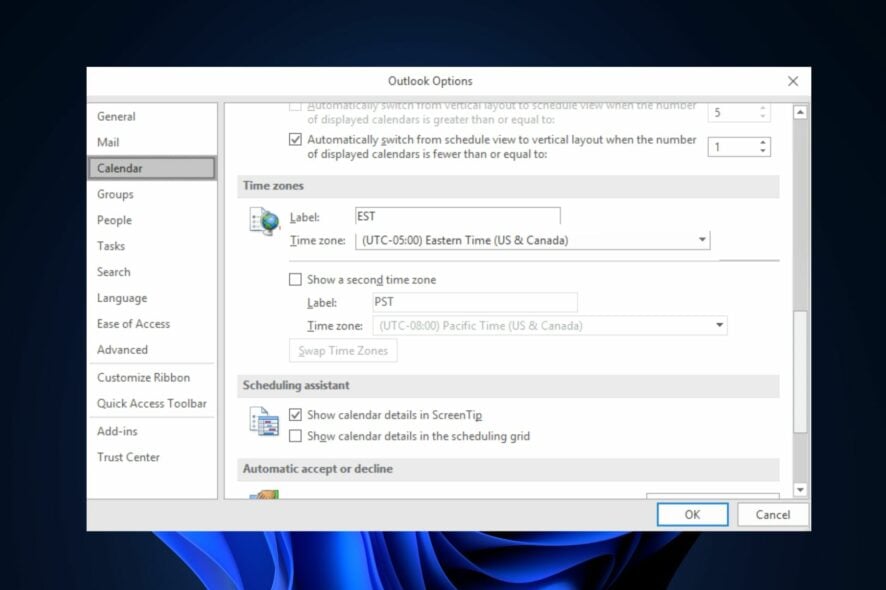This screenshot has width=886, height=590.
Task: Open the Mail options category
Action: point(151,142)
